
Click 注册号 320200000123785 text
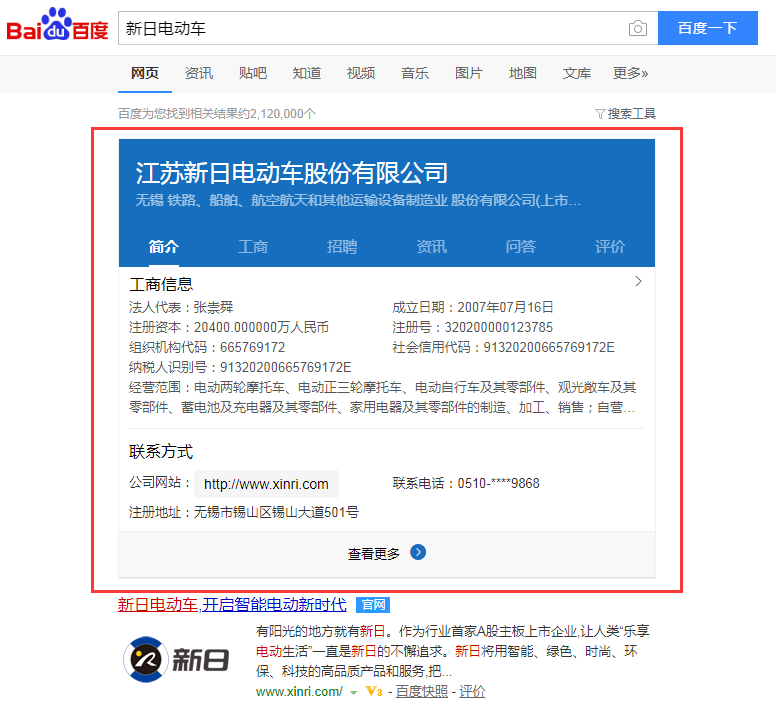(473, 327)
